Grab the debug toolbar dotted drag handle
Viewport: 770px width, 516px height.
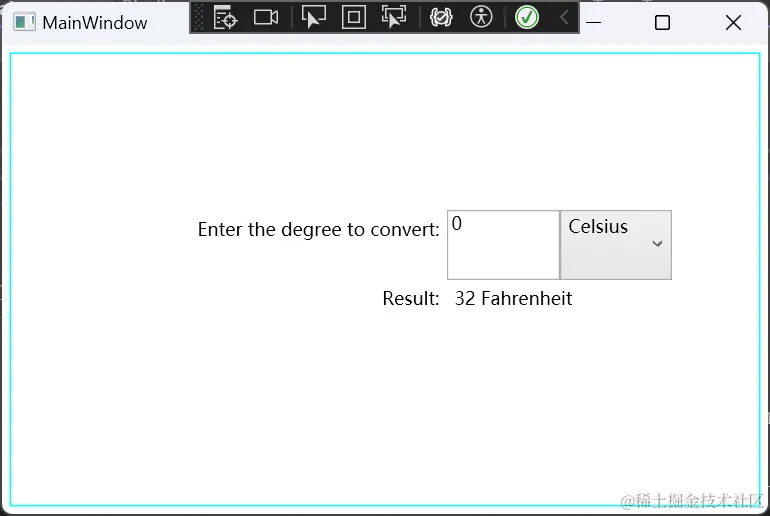(198, 18)
